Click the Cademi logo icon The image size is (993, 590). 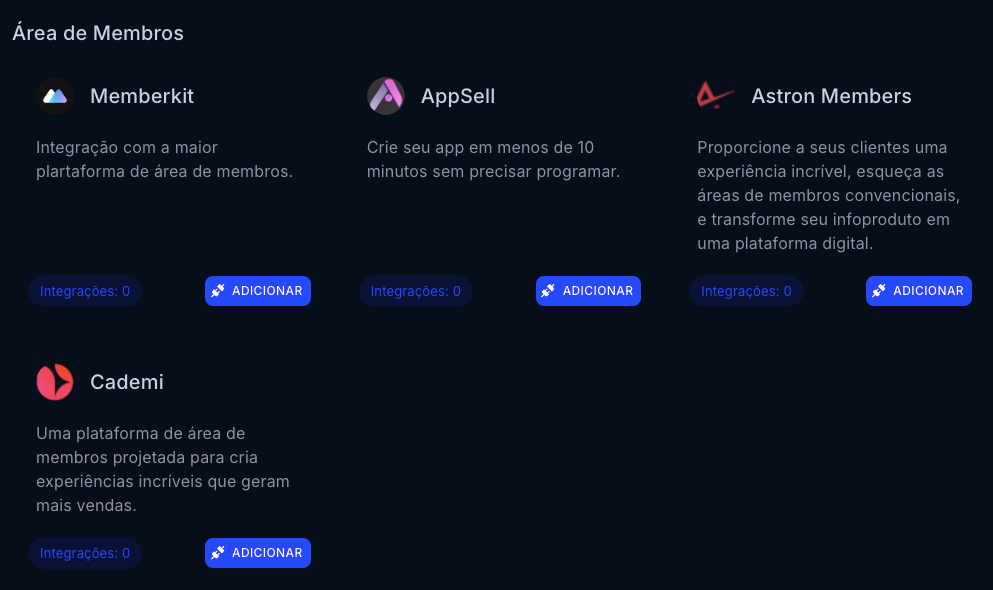click(55, 382)
